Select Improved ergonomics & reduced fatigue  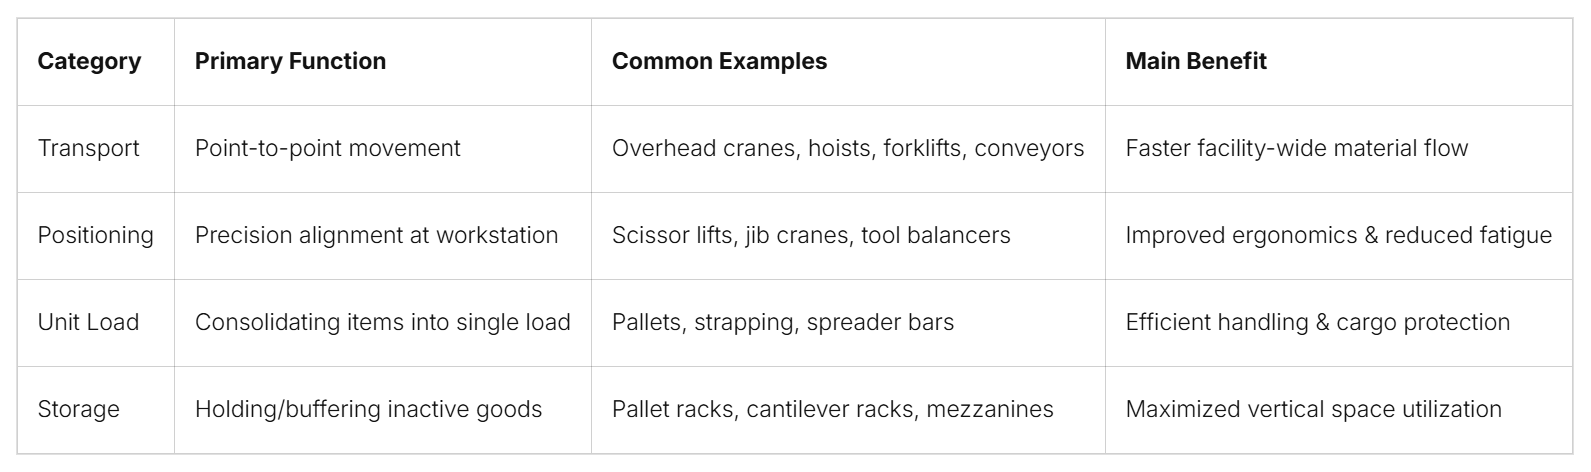(x=1339, y=236)
